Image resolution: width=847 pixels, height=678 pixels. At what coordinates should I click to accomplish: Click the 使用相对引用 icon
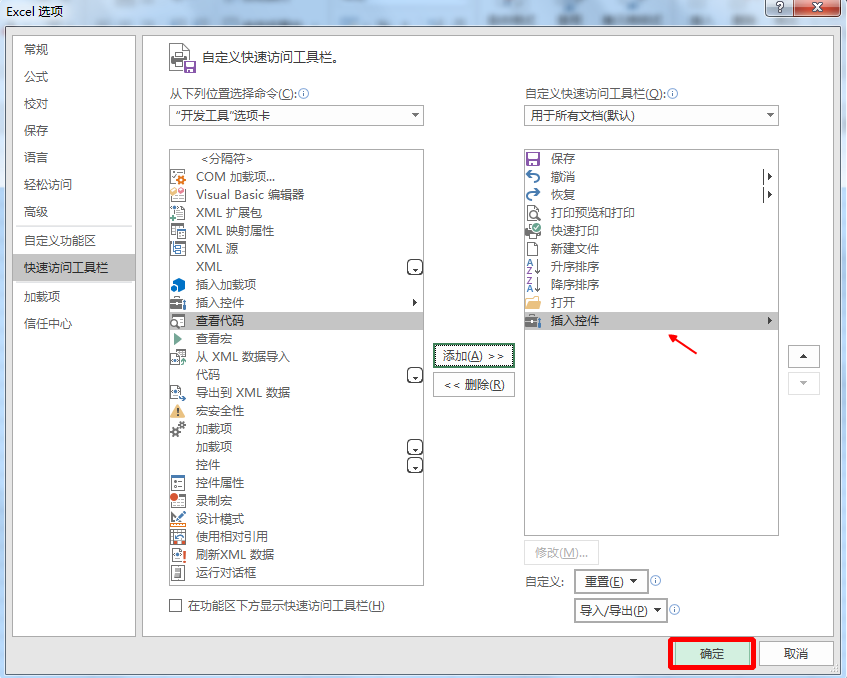tap(178, 537)
